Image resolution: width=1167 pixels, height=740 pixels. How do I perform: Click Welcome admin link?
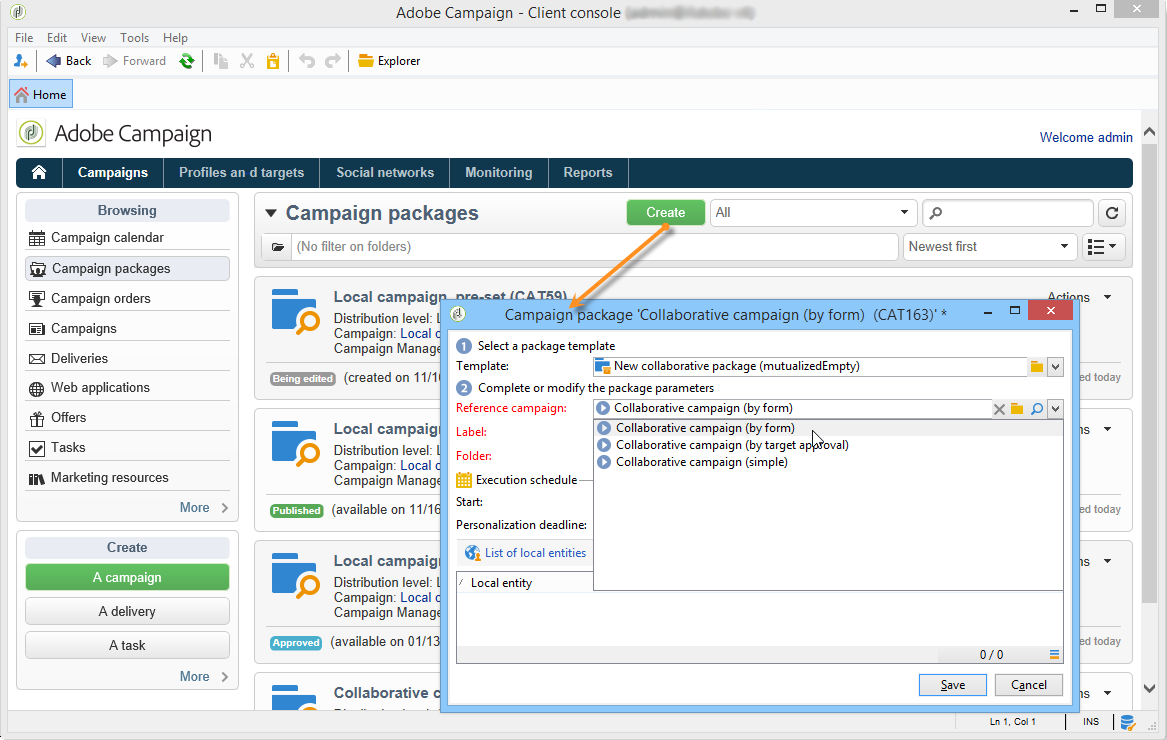[x=1086, y=138]
